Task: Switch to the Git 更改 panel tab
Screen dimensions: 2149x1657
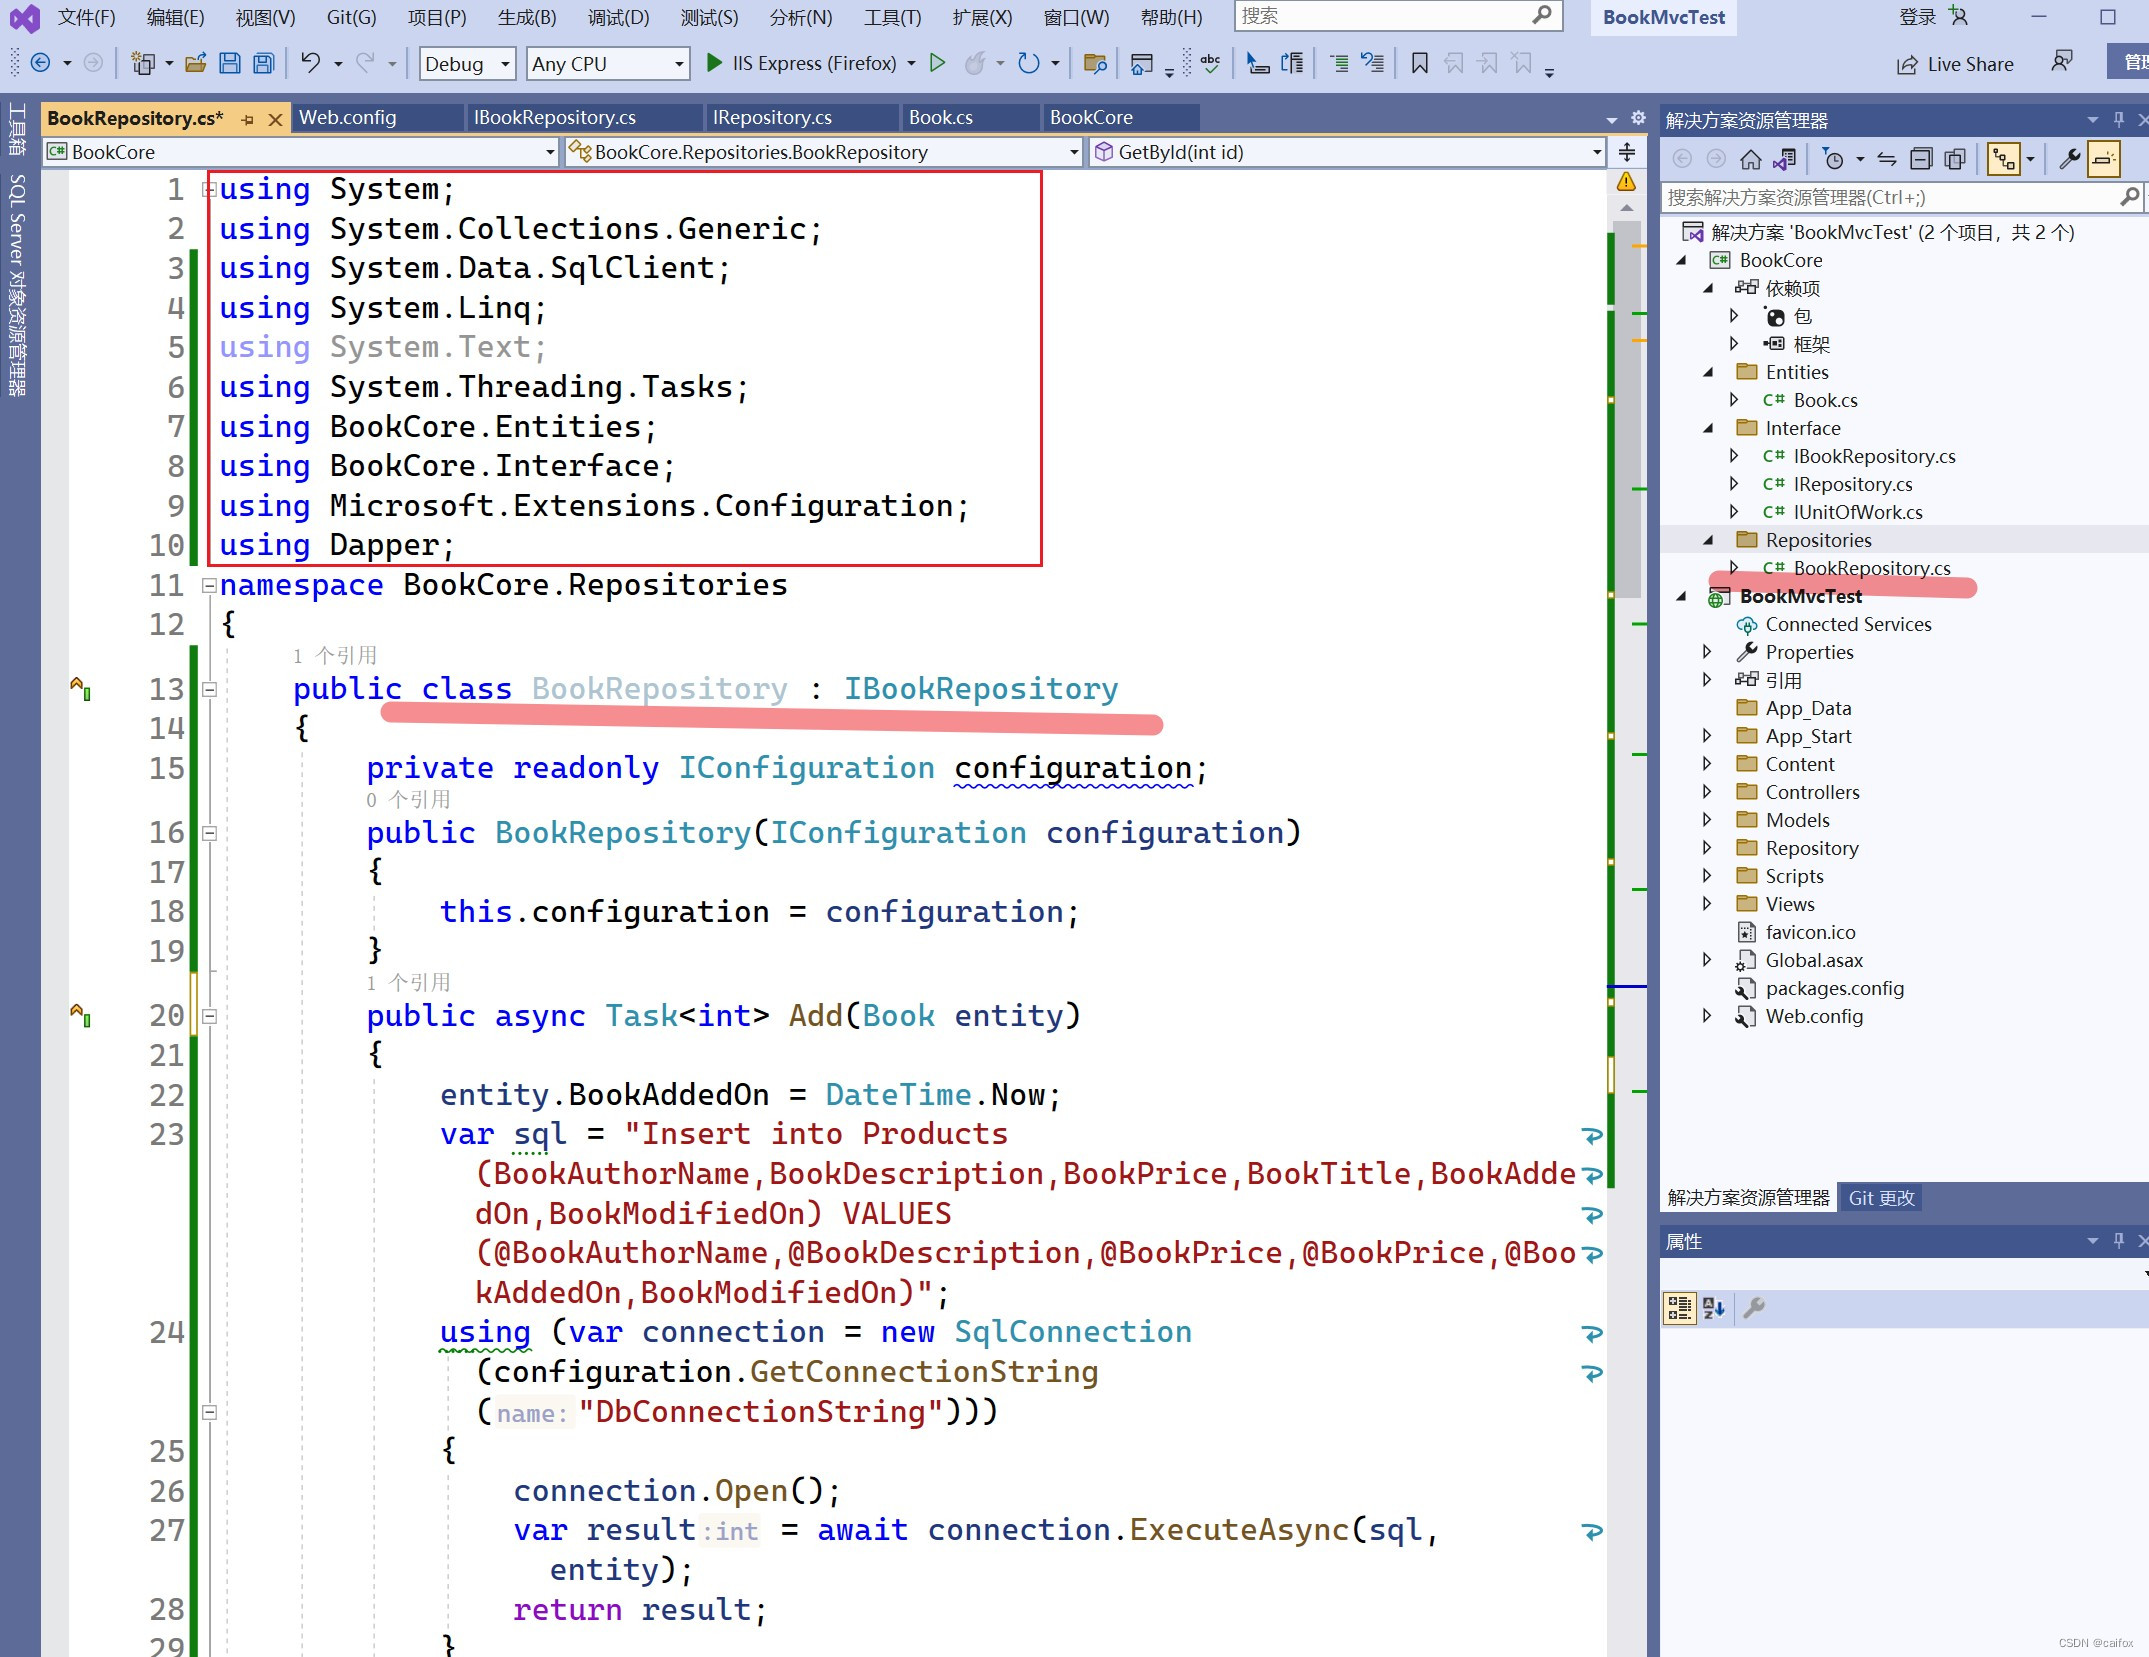Action: [x=1880, y=1198]
